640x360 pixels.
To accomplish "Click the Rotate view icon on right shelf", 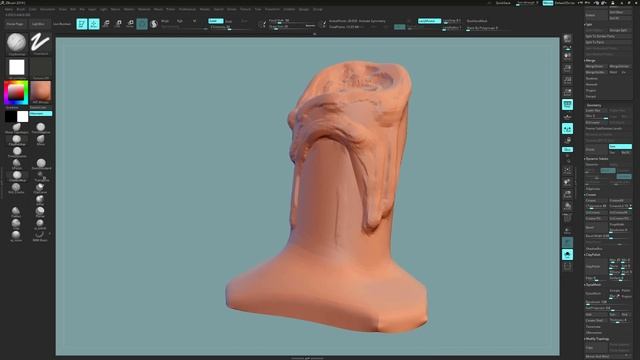I will tap(567, 206).
